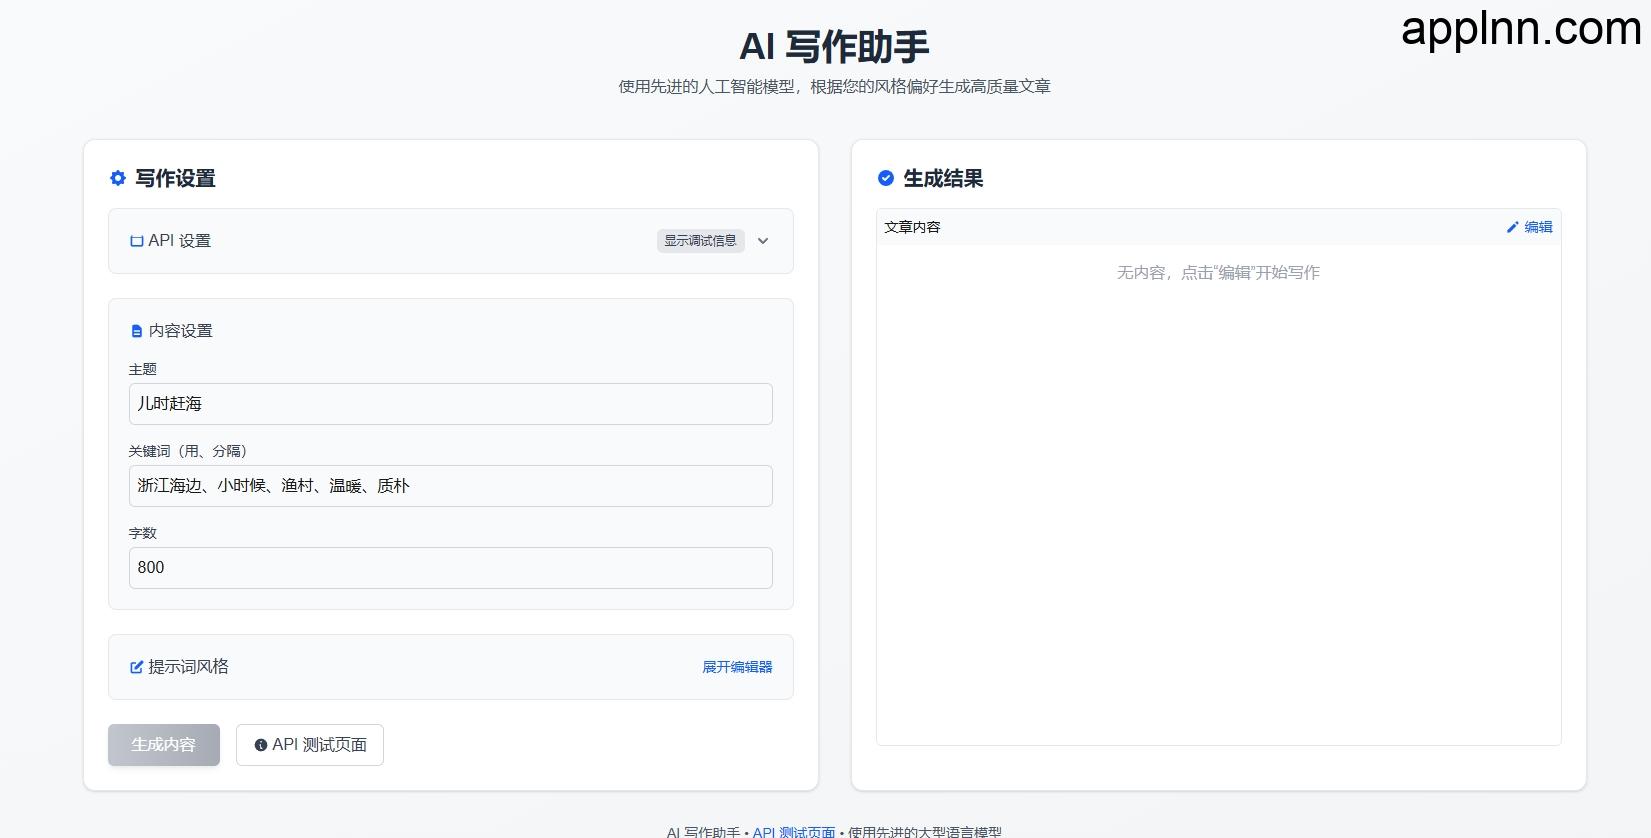Click the edit icon beside 提示词风格
1651x838 pixels.
click(x=137, y=667)
